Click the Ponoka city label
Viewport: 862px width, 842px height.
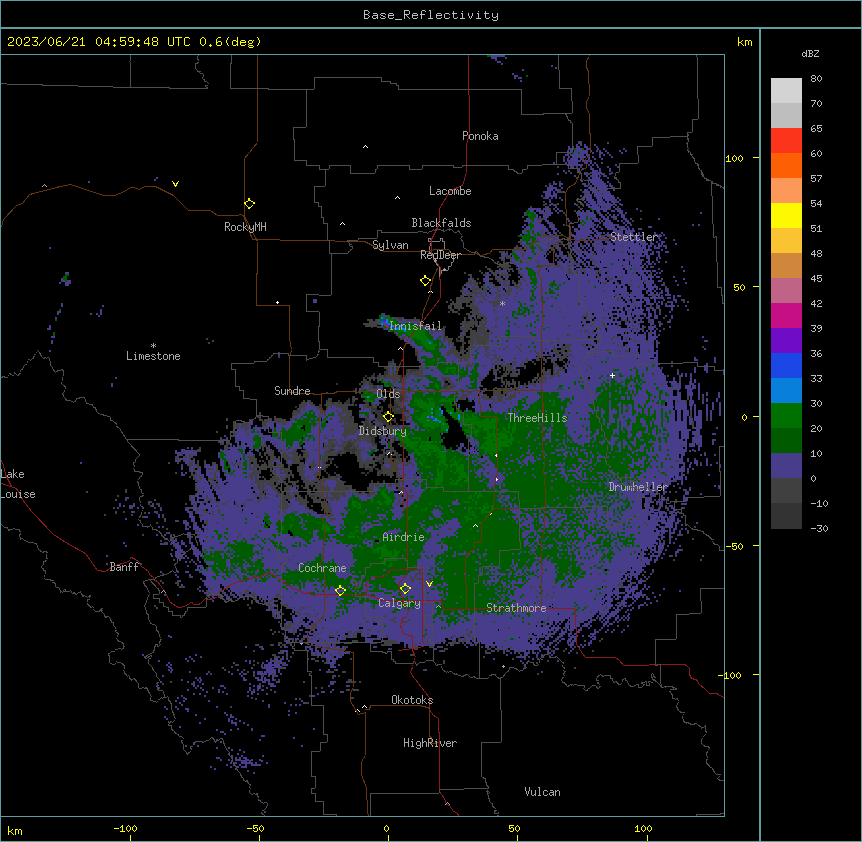pos(480,136)
